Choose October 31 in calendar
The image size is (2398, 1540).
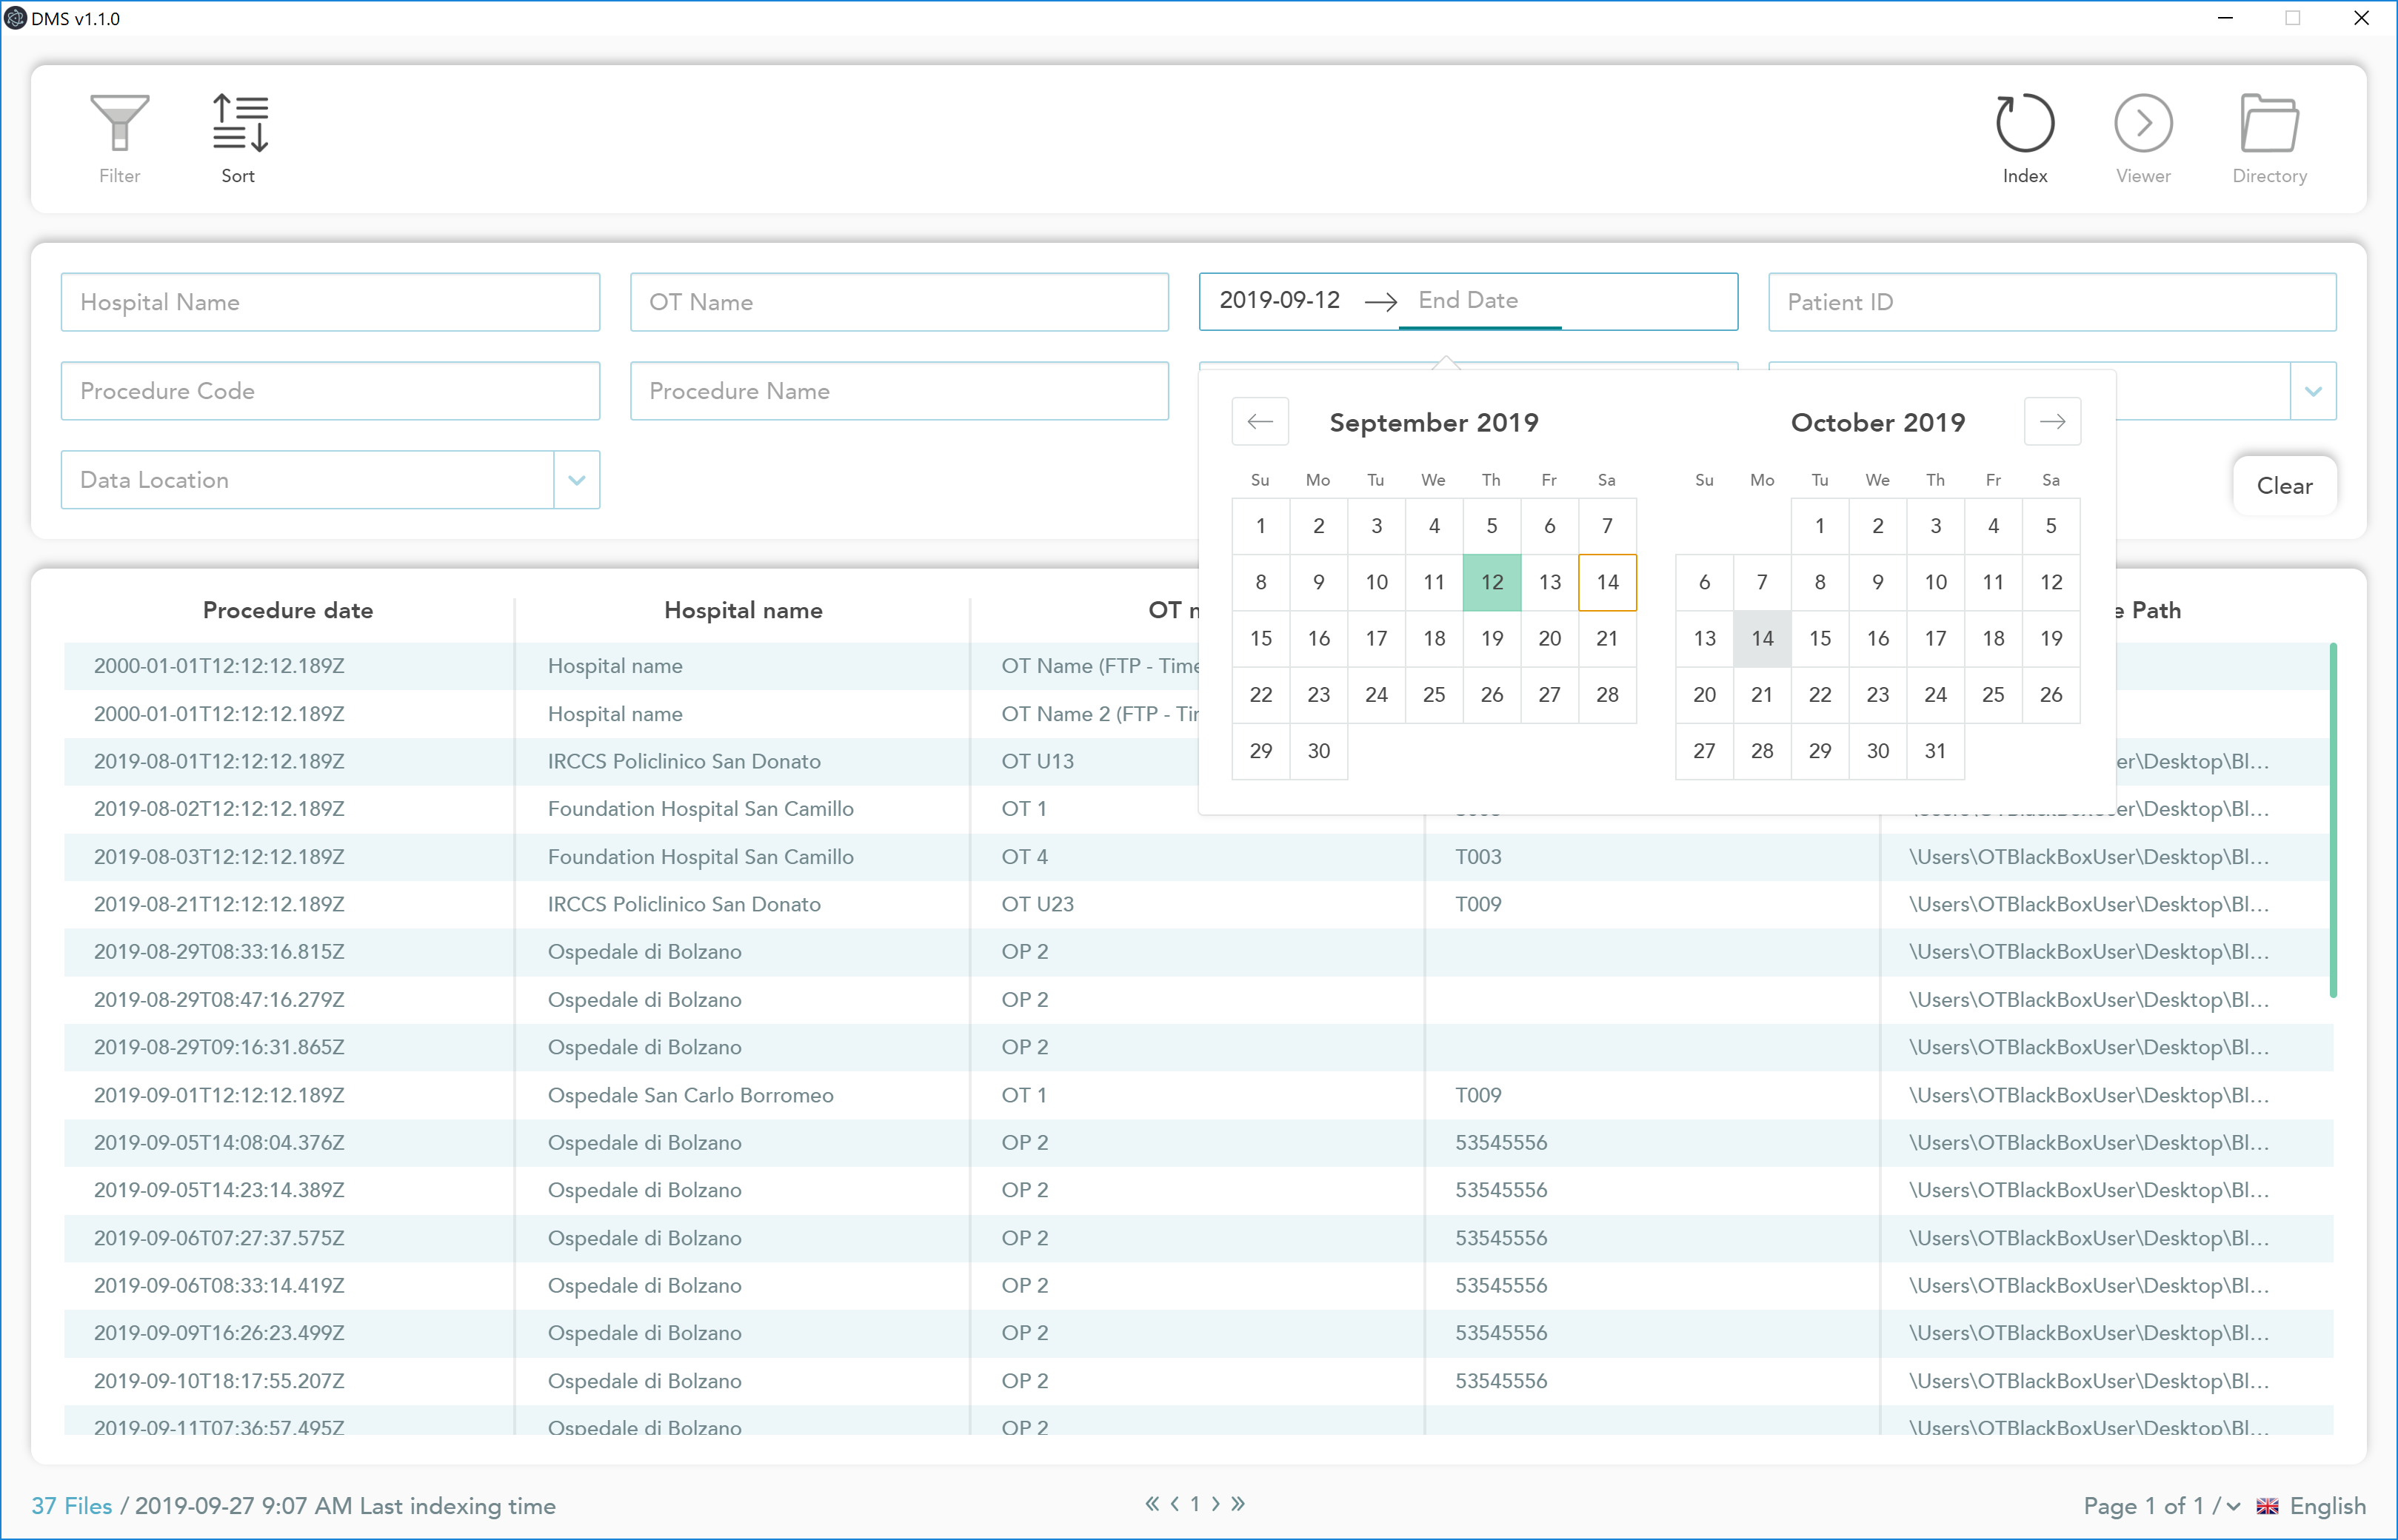[x=1935, y=751]
